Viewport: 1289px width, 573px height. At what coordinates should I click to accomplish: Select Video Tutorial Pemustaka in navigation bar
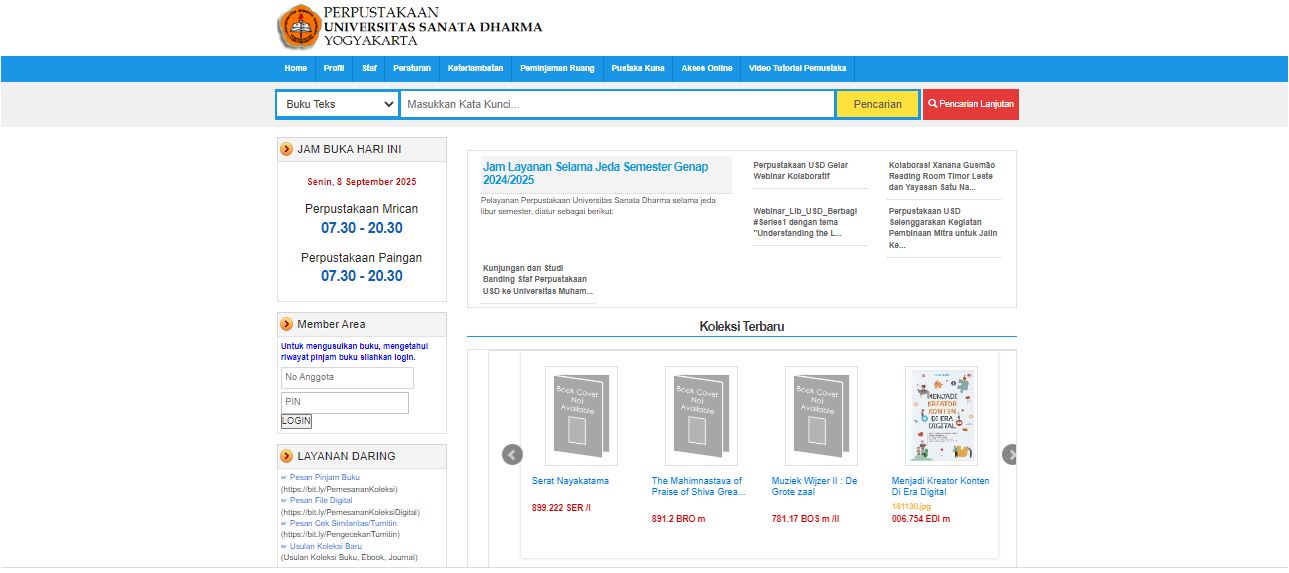click(x=797, y=68)
